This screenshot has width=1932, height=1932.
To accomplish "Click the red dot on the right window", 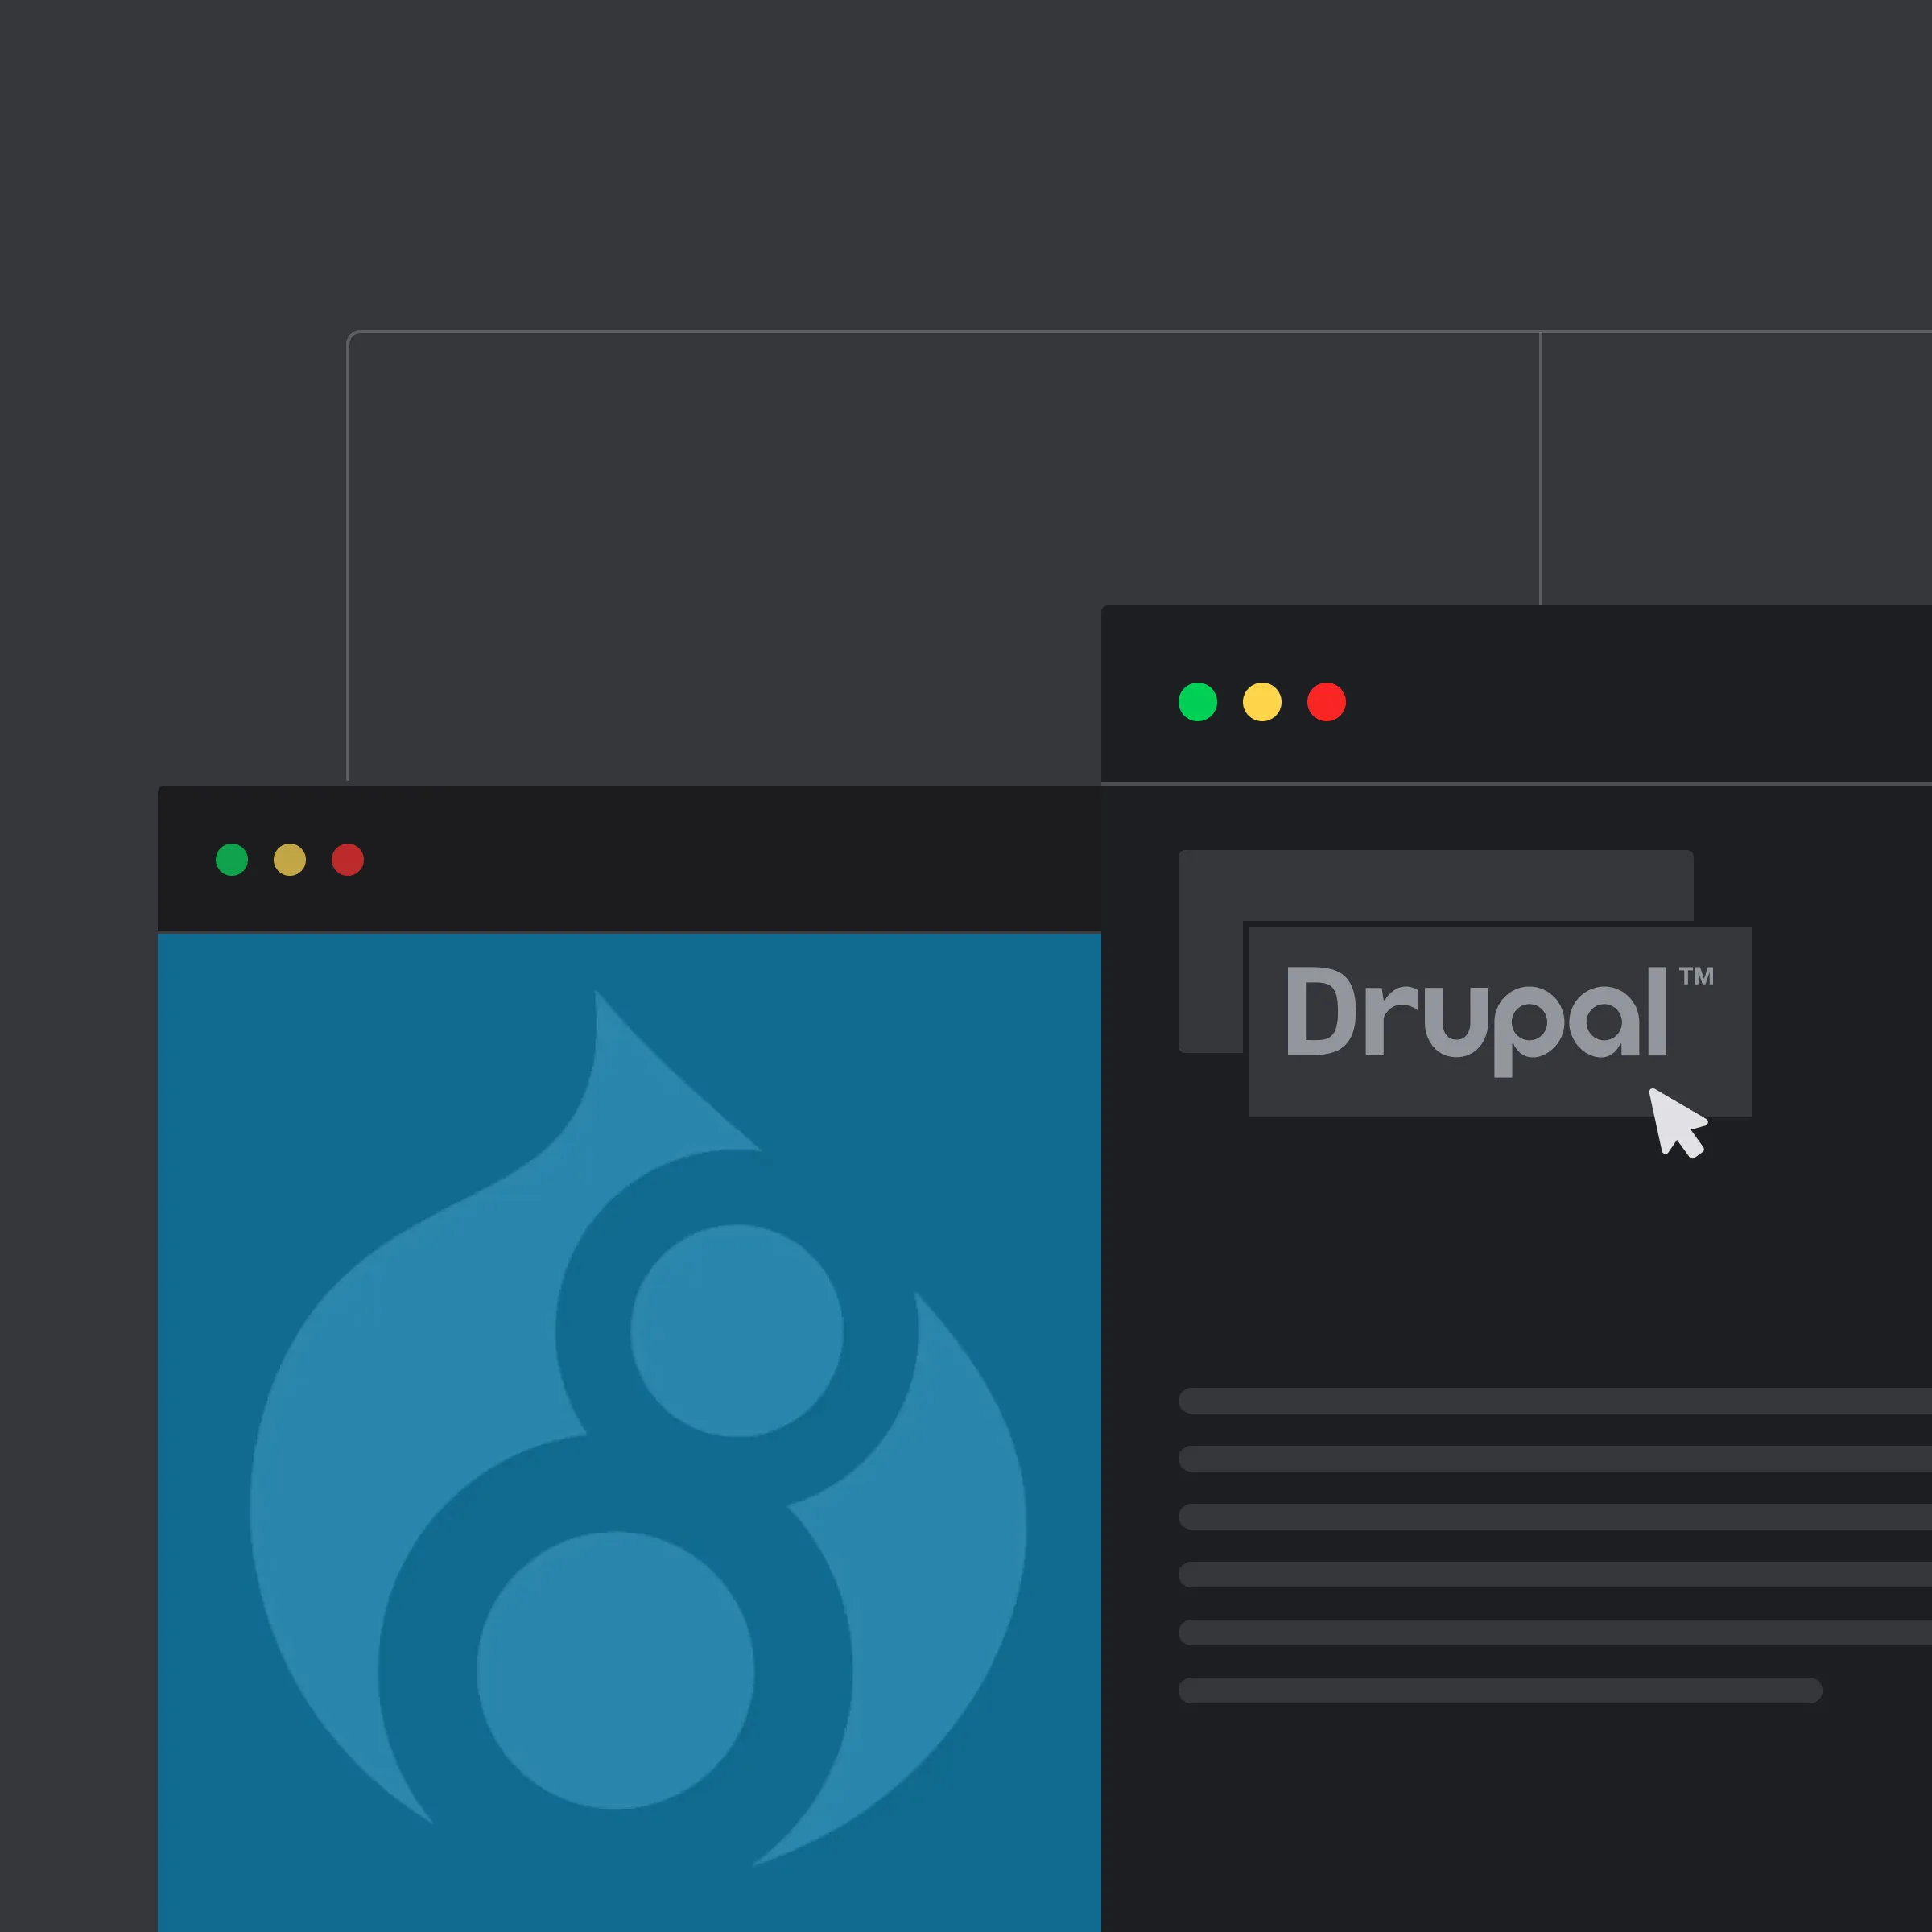I will tap(1325, 703).
